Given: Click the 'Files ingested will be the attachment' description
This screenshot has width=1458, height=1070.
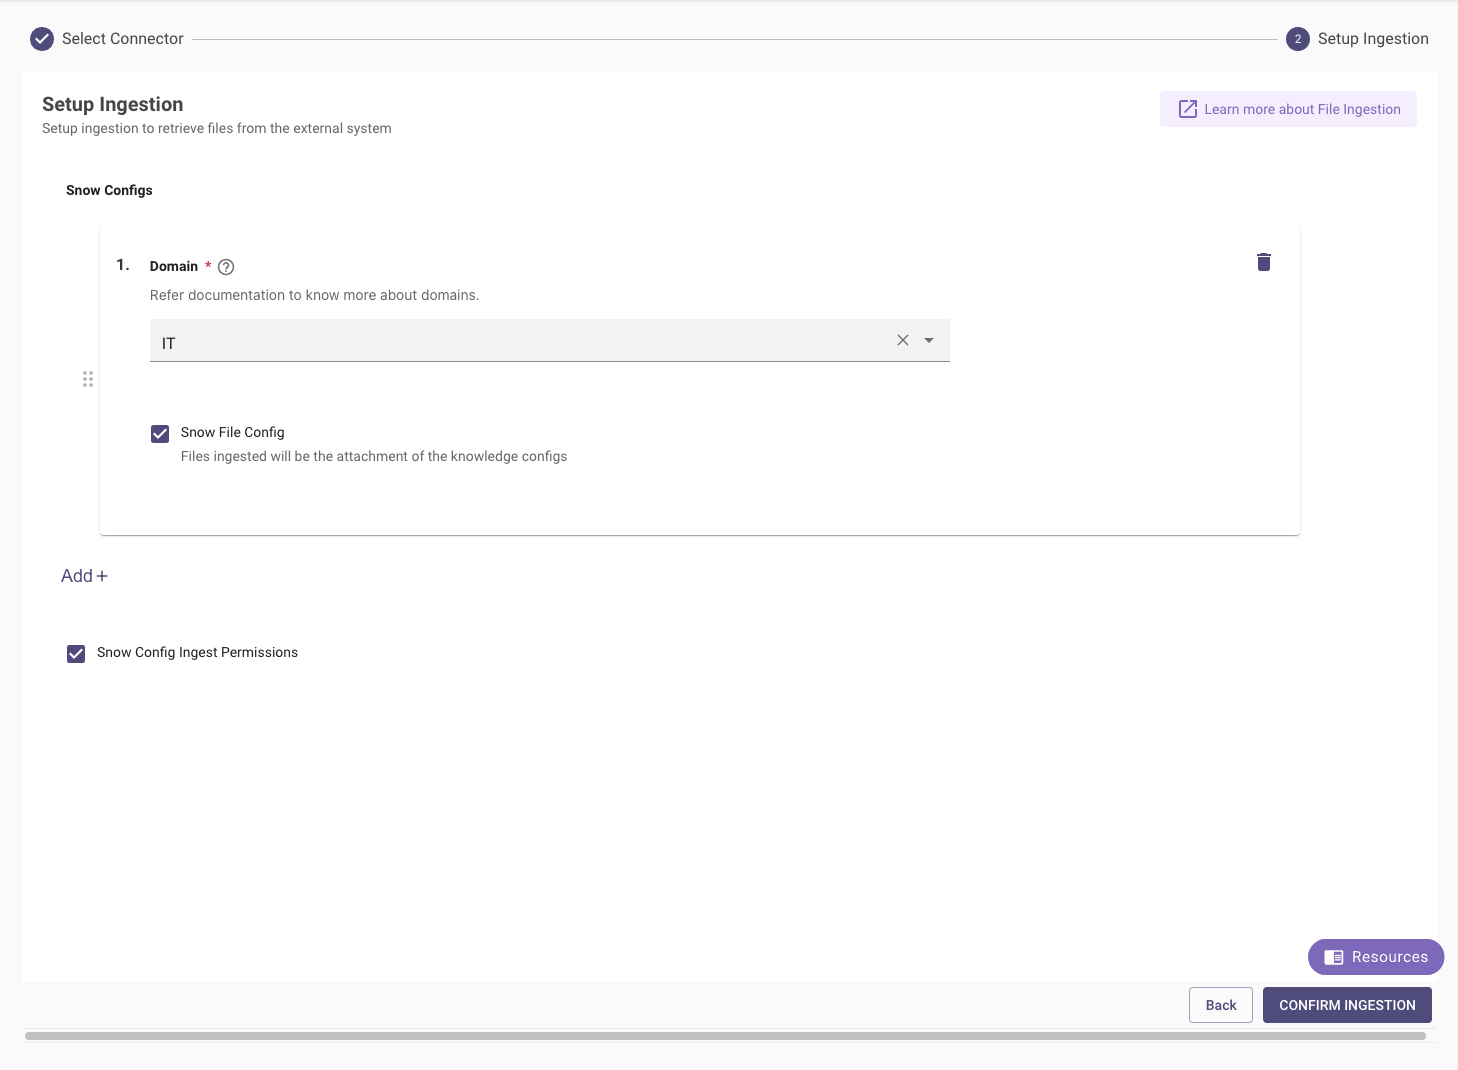Looking at the screenshot, I should point(374,456).
